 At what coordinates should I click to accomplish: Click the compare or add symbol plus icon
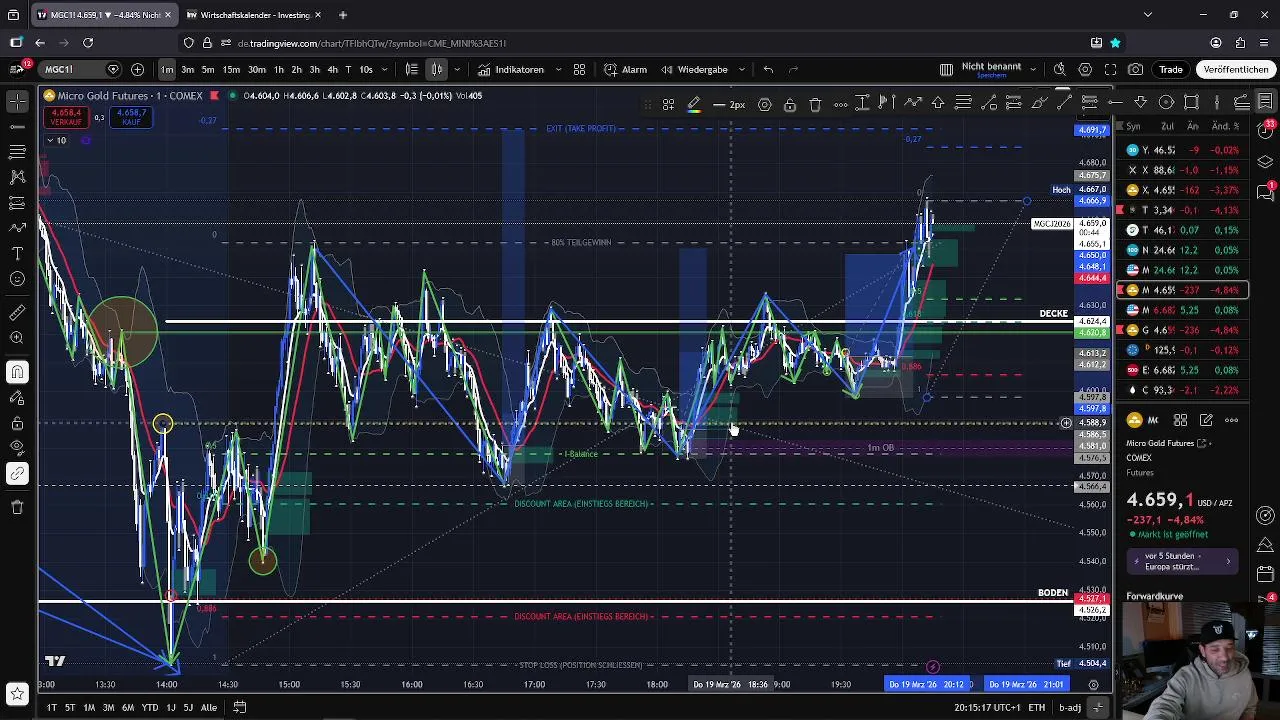point(137,69)
